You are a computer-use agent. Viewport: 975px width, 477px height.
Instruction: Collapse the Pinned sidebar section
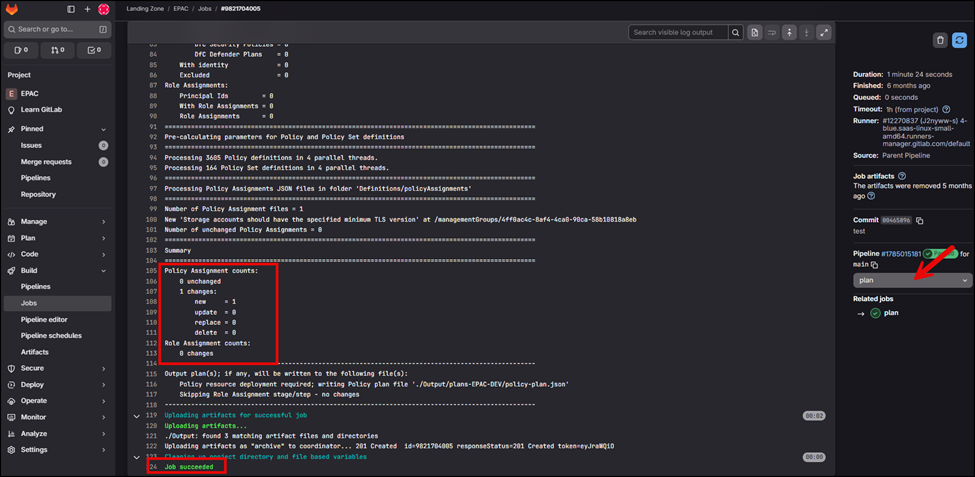[58, 129]
